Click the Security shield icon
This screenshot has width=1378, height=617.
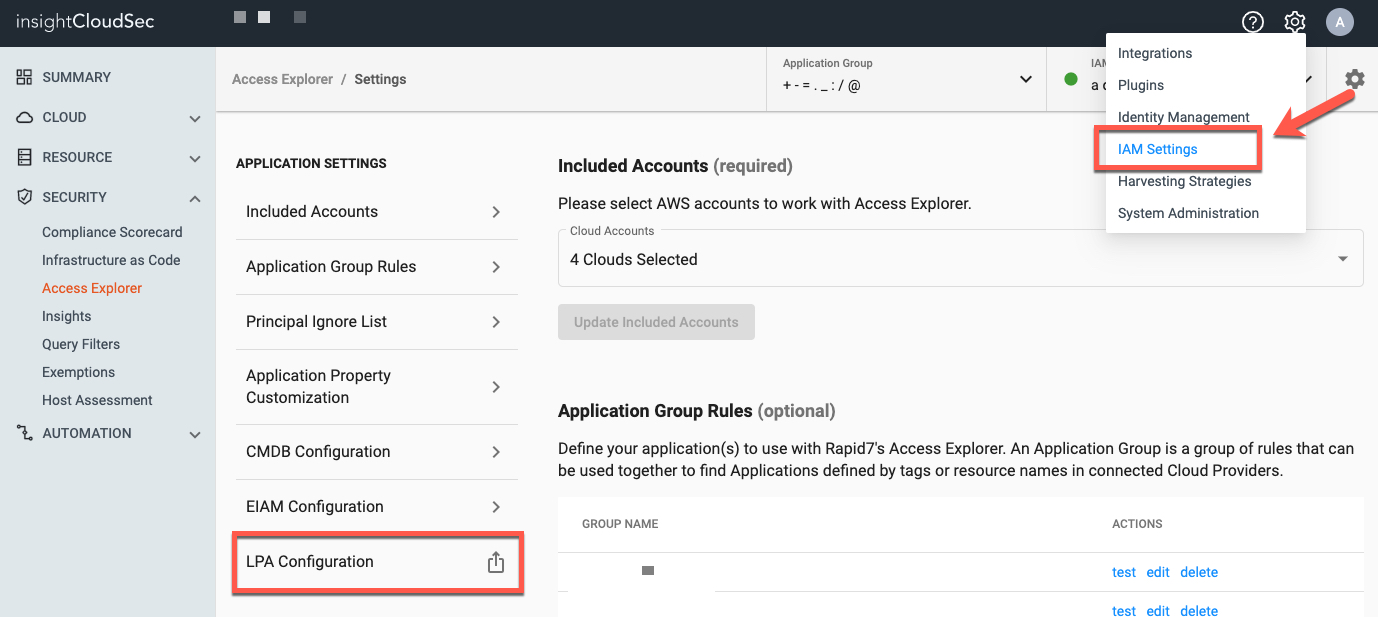pyautogui.click(x=25, y=197)
